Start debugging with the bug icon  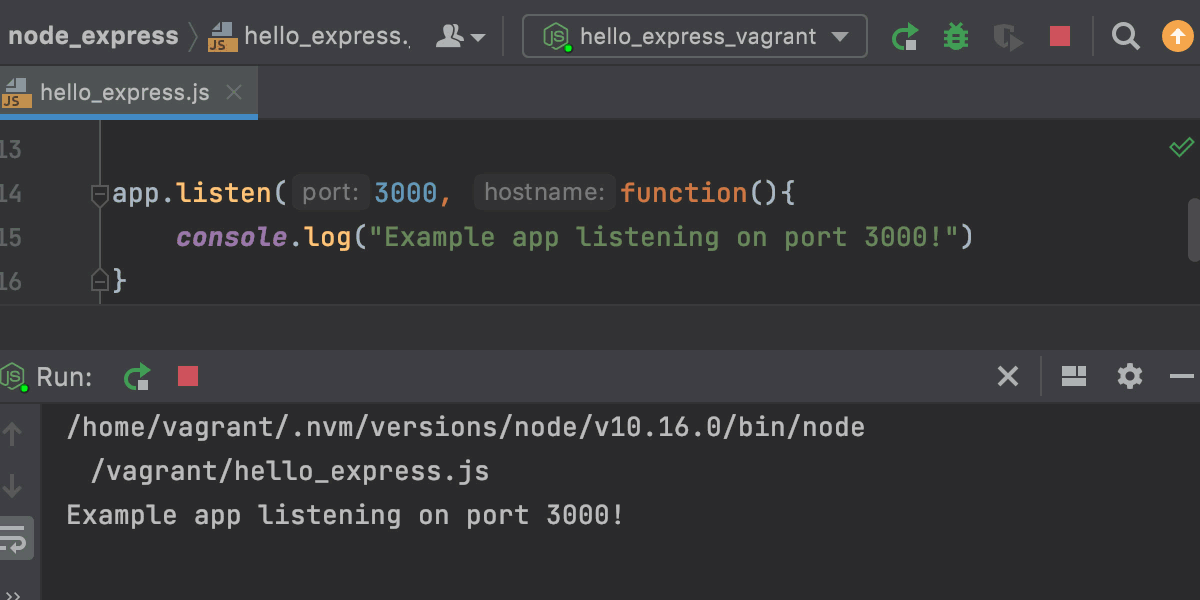click(955, 36)
